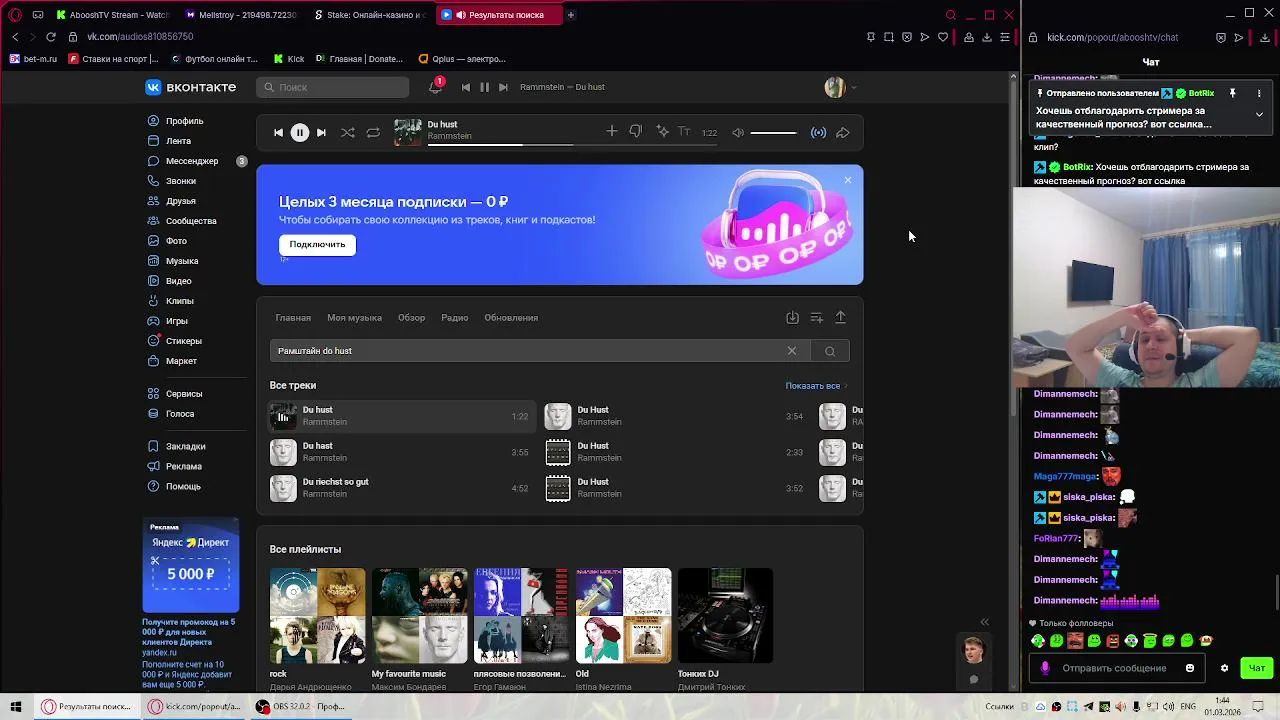
Task: Show lyrics with the text icon
Action: point(684,131)
